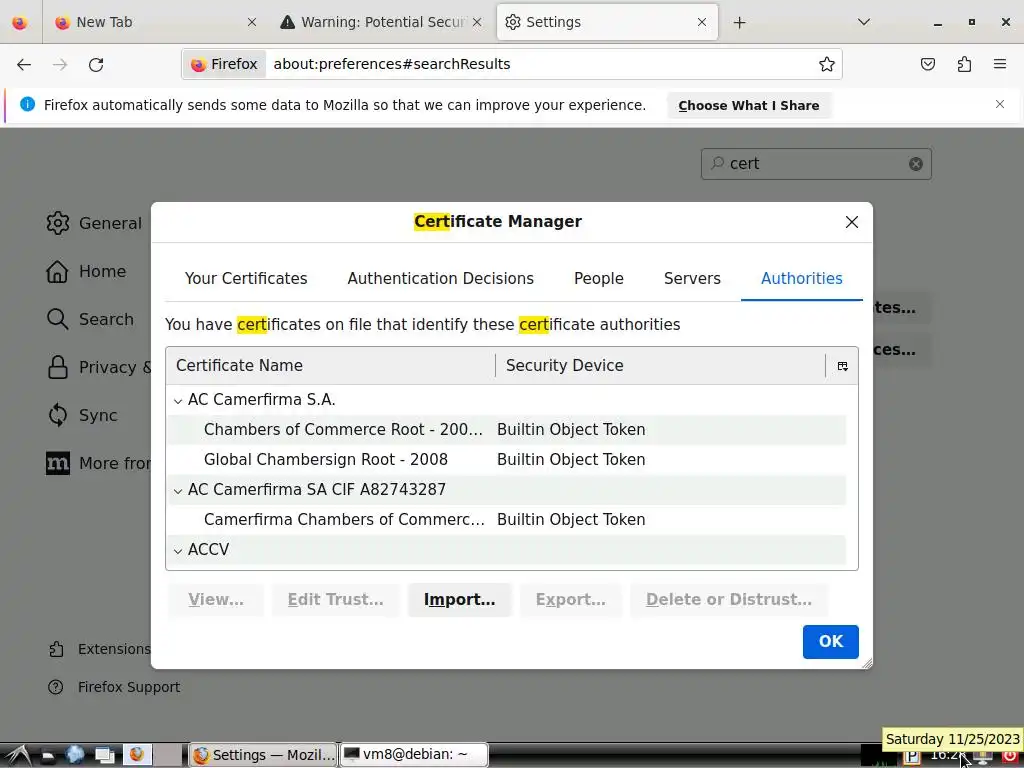Open the column picker icon in certificate table

tap(842, 366)
